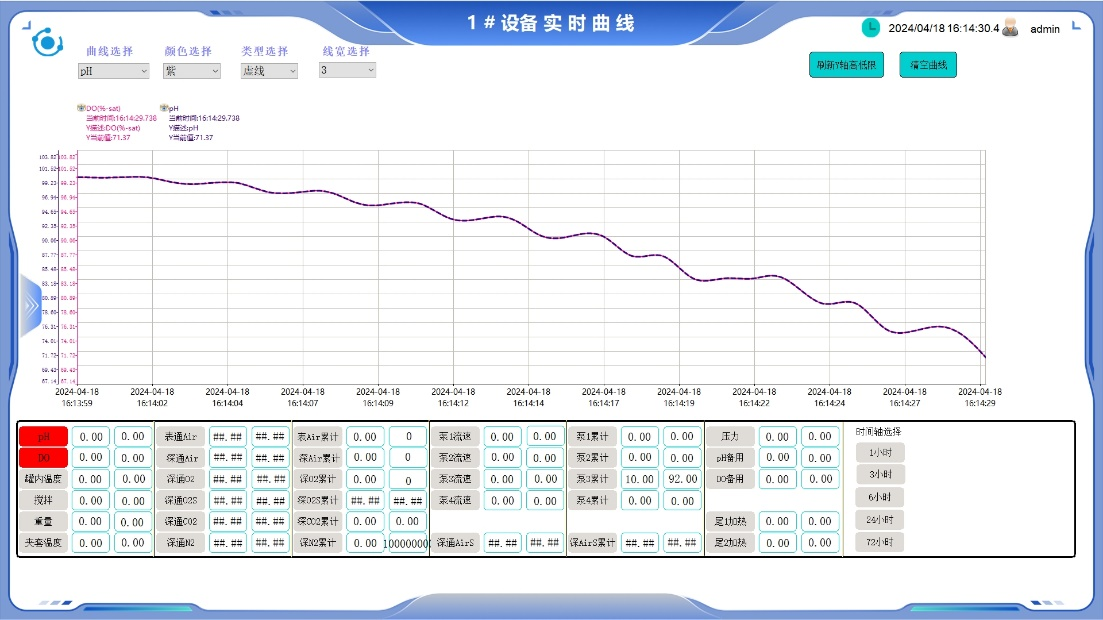Open the 颜色选择 color dropdown
Image resolution: width=1103 pixels, height=620 pixels.
click(x=192, y=71)
